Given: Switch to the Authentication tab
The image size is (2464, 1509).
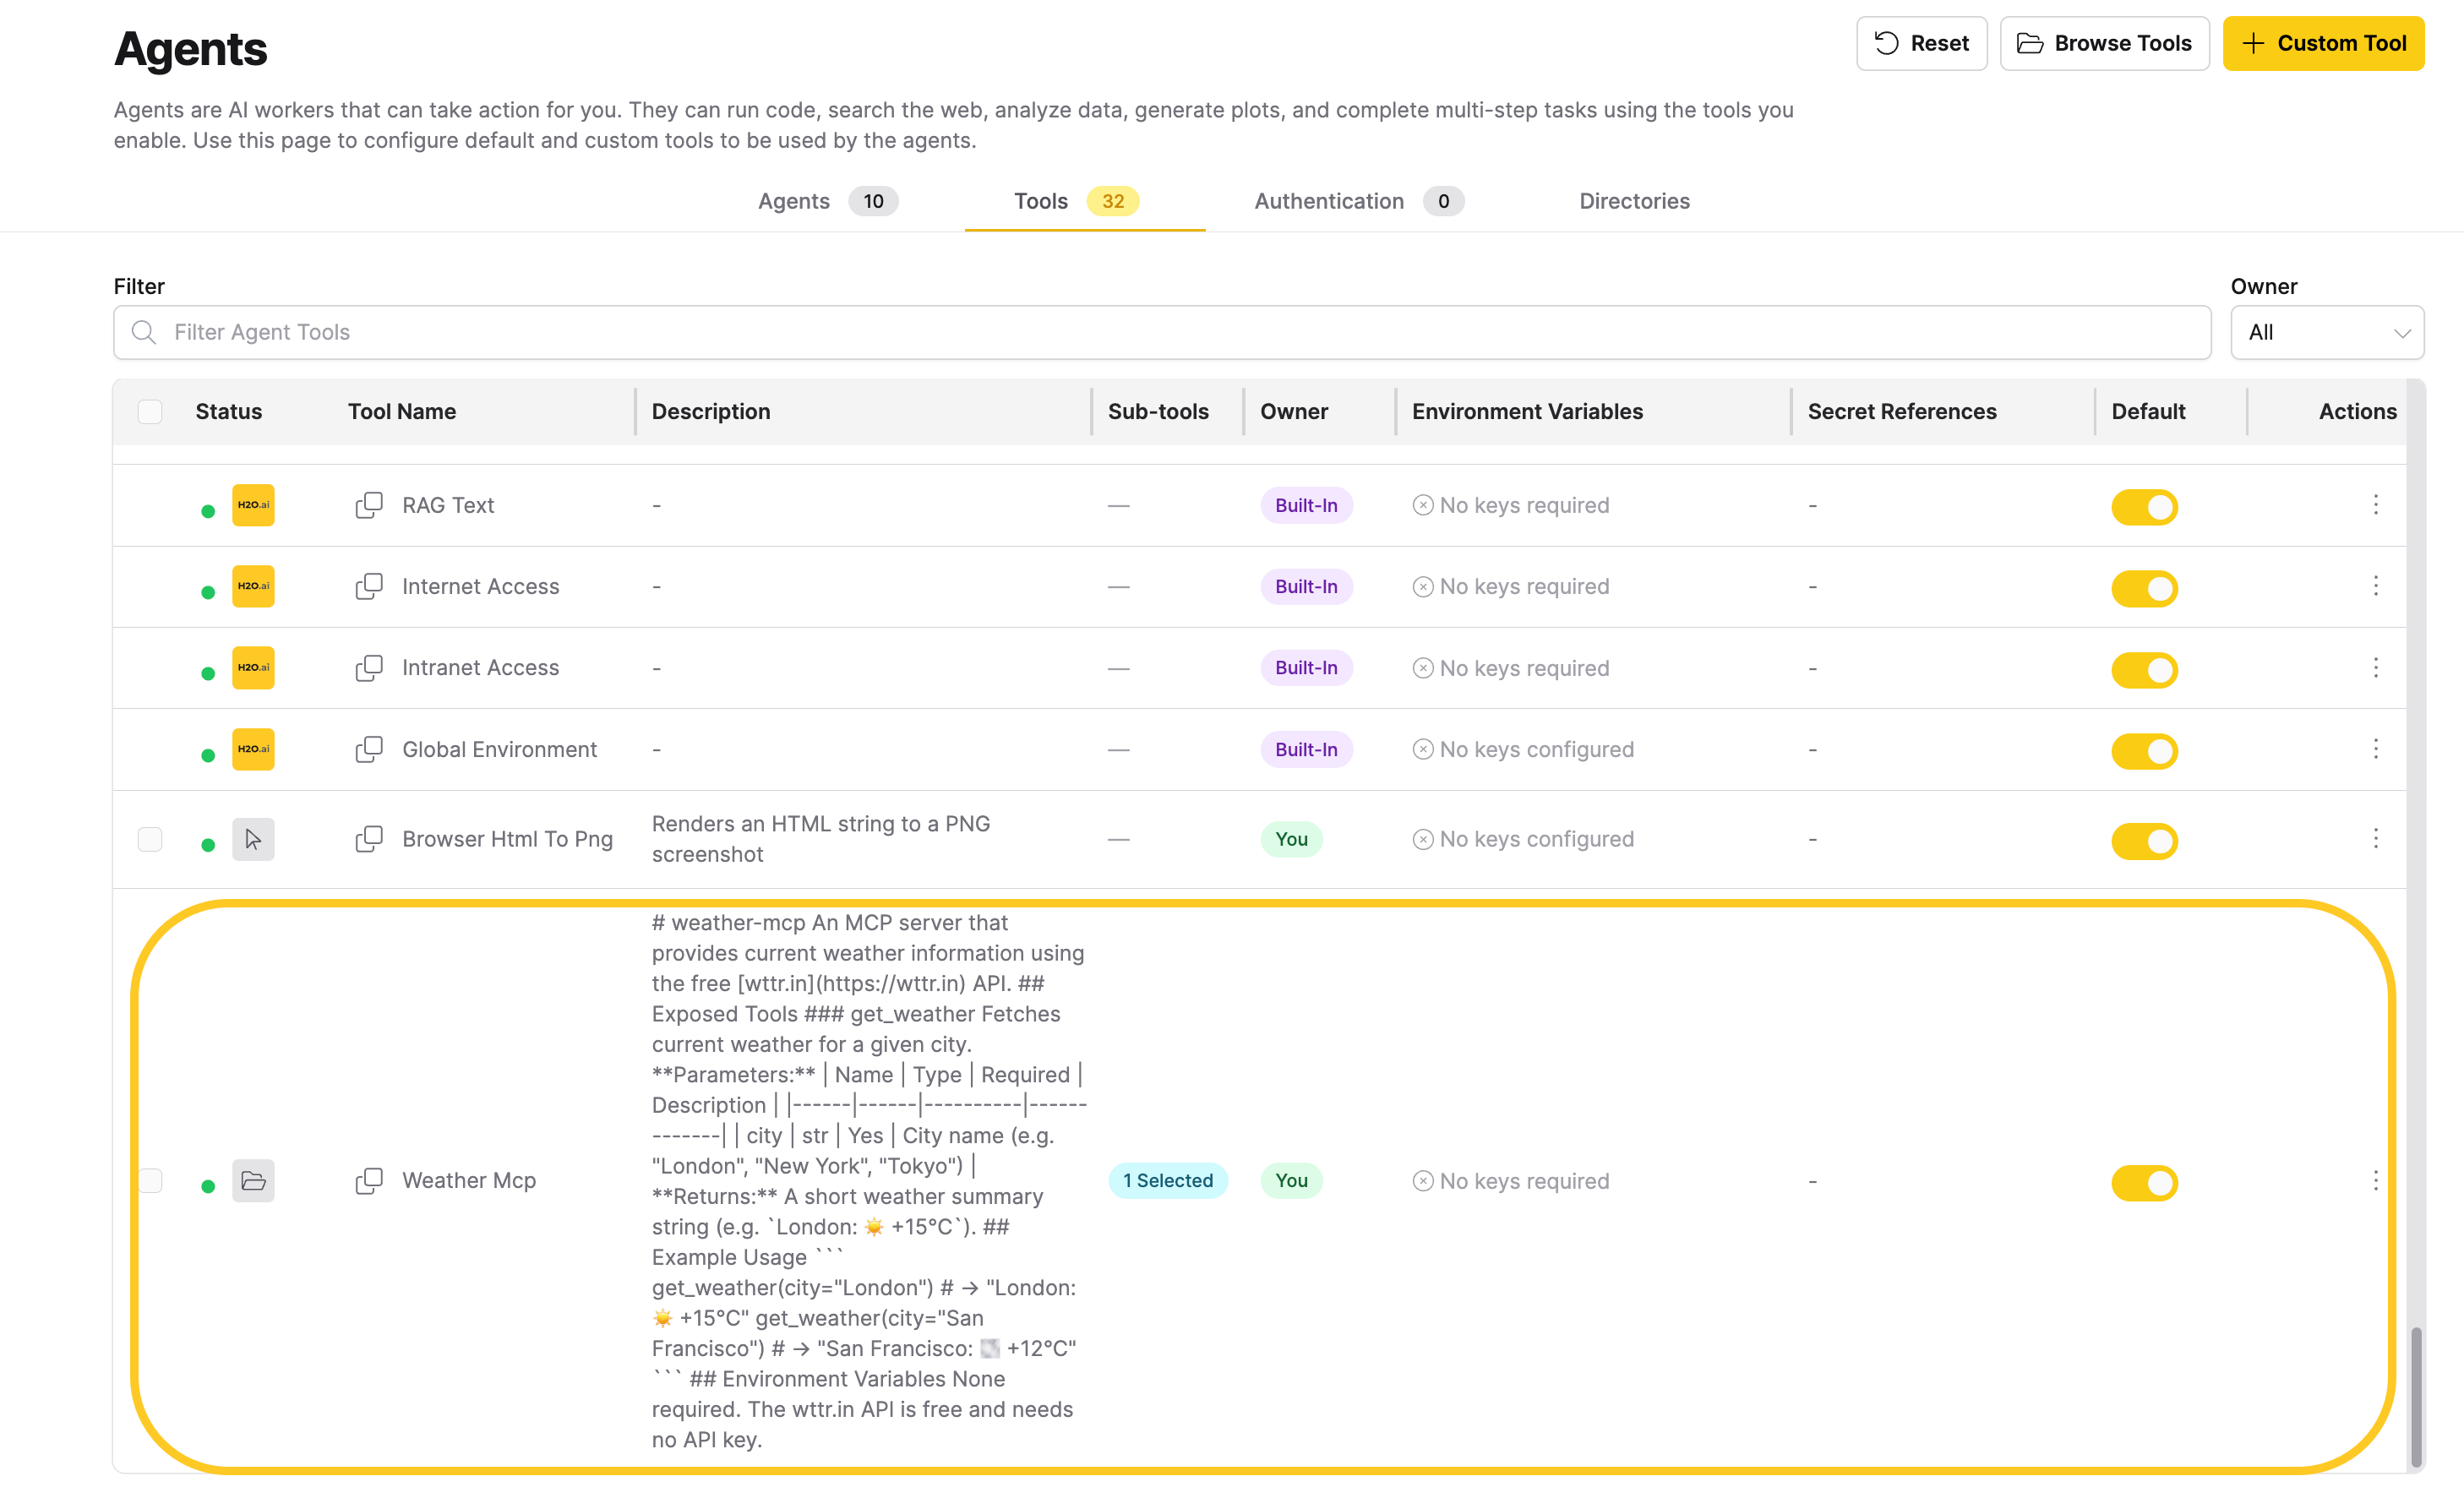Looking at the screenshot, I should point(1359,201).
